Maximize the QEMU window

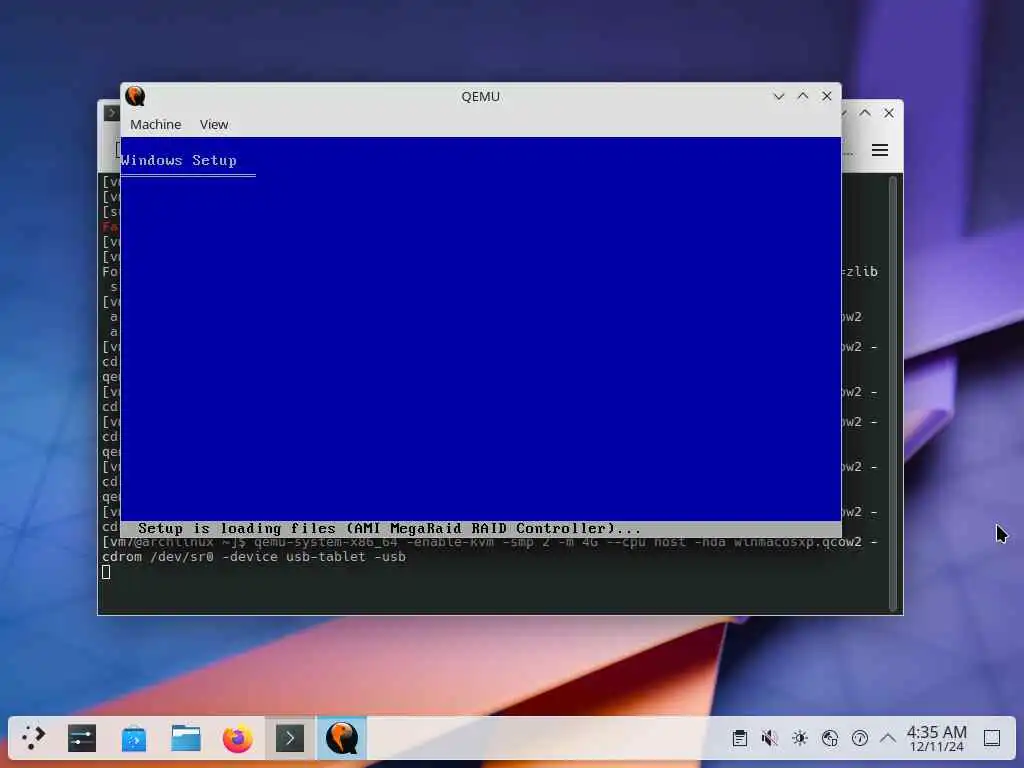[x=803, y=96]
